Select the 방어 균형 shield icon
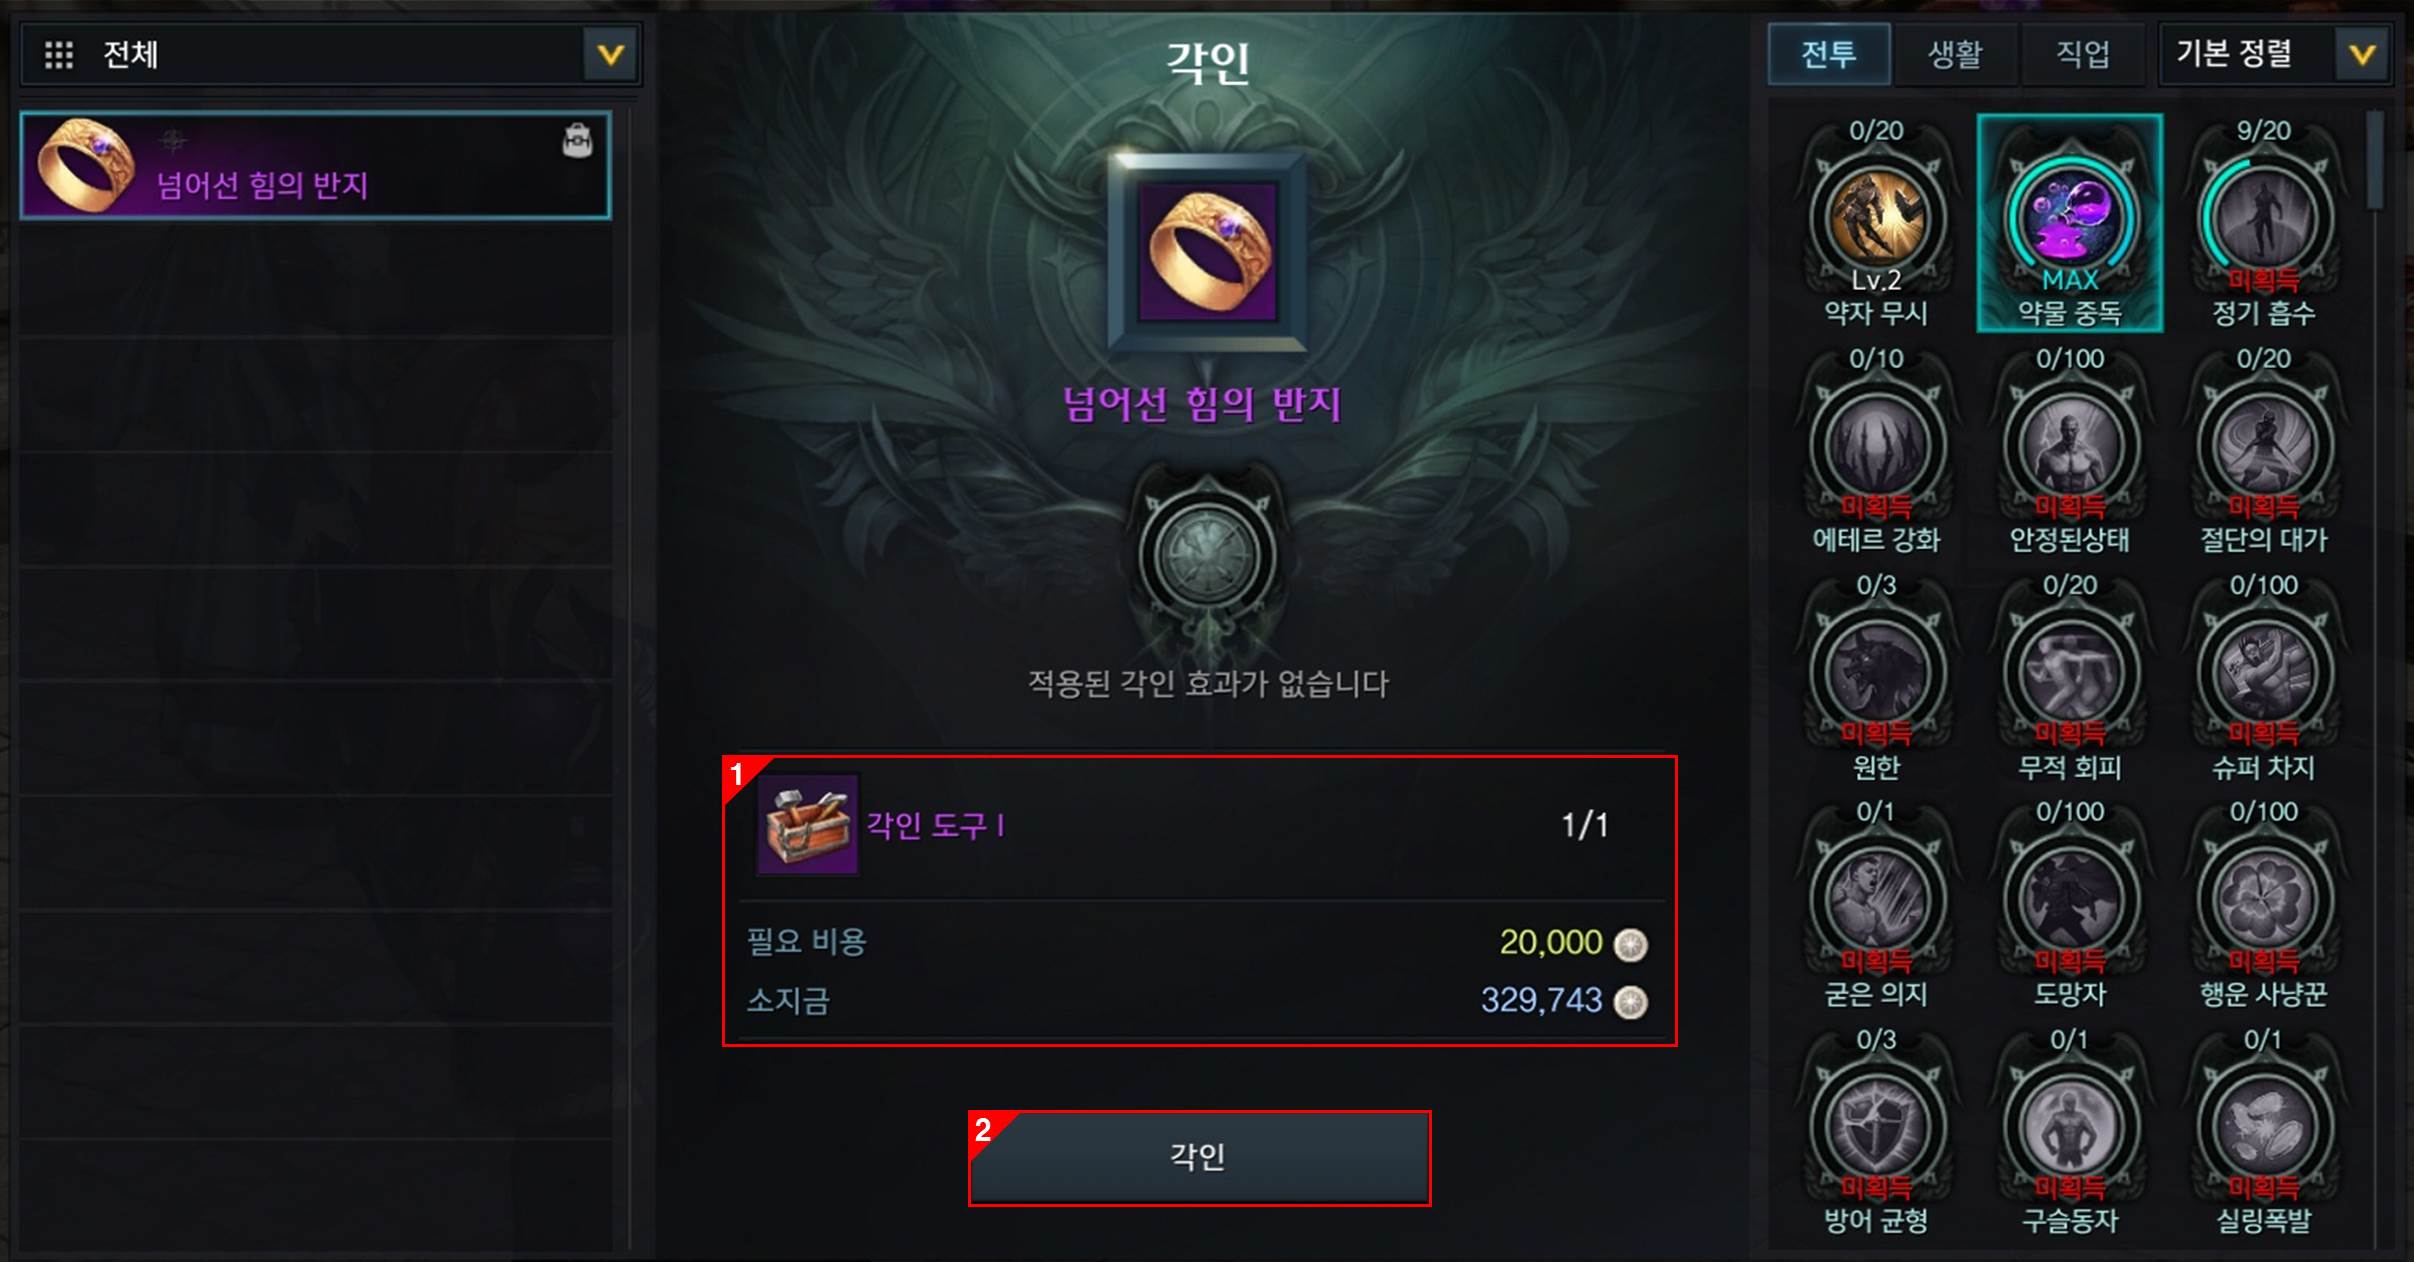Image resolution: width=2414 pixels, height=1262 pixels. tap(1877, 1127)
